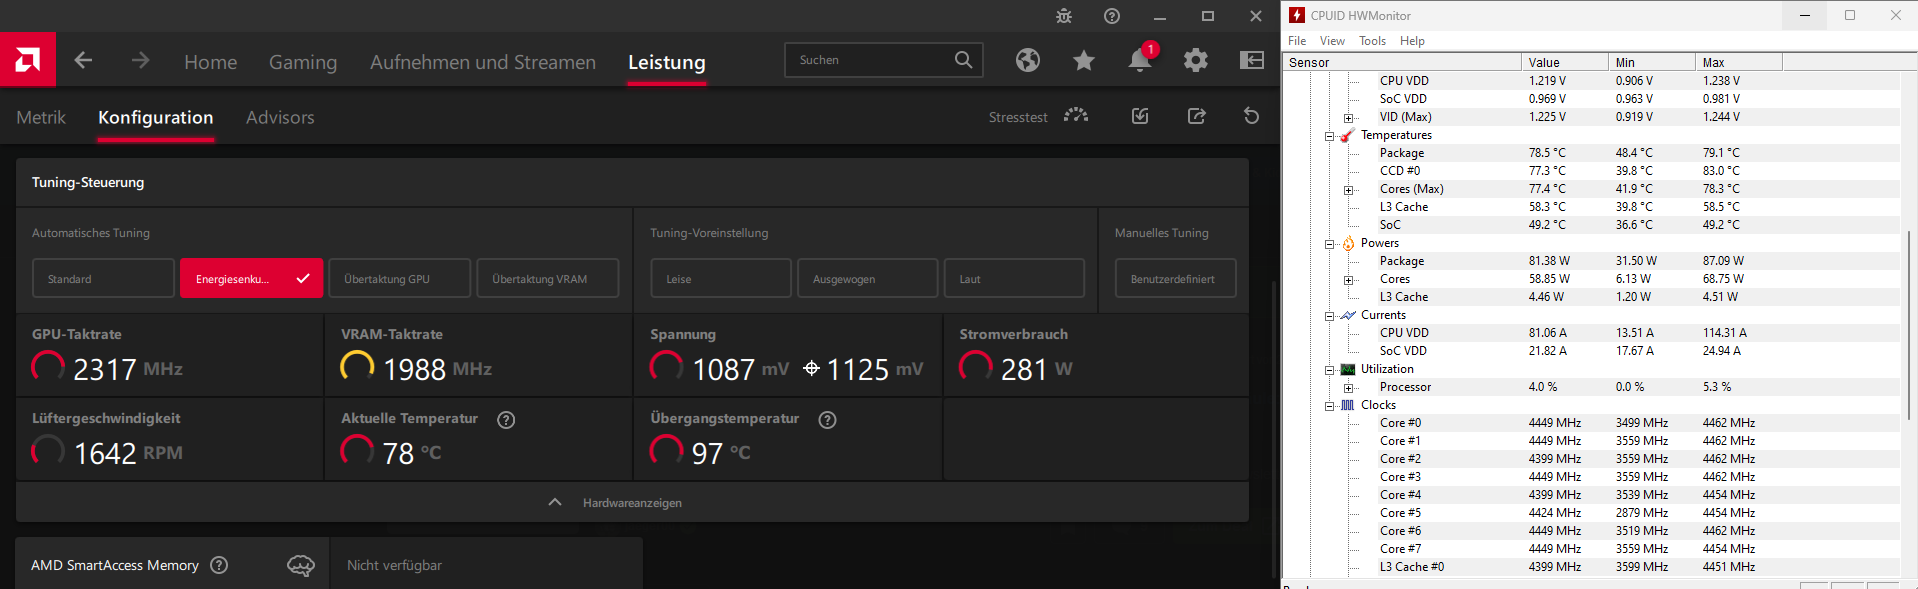This screenshot has height=589, width=1918.
Task: Open the Home tab
Action: click(x=210, y=62)
